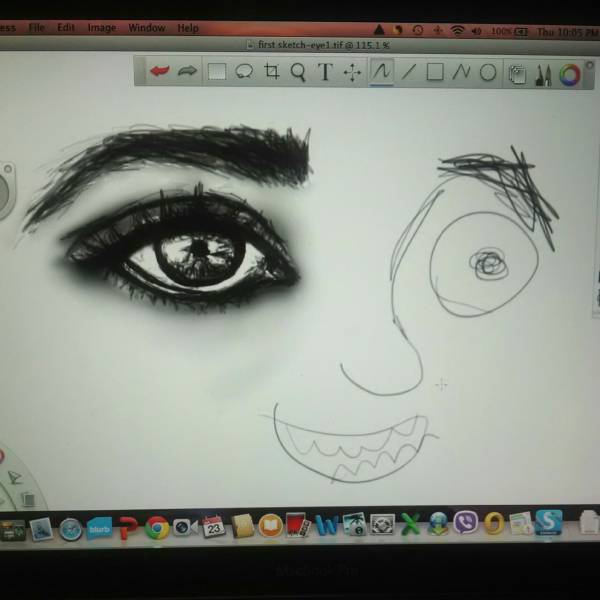Switch to the straight line draw style
The image size is (600, 600).
(x=407, y=71)
